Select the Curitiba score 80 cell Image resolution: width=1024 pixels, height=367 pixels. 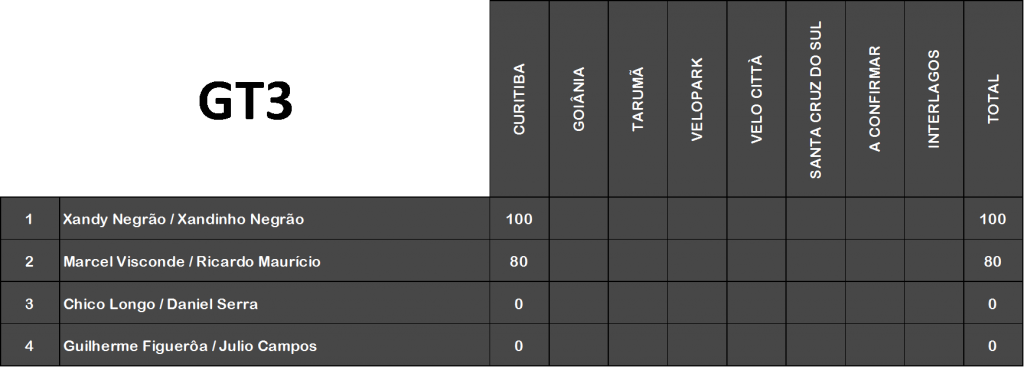pos(519,261)
